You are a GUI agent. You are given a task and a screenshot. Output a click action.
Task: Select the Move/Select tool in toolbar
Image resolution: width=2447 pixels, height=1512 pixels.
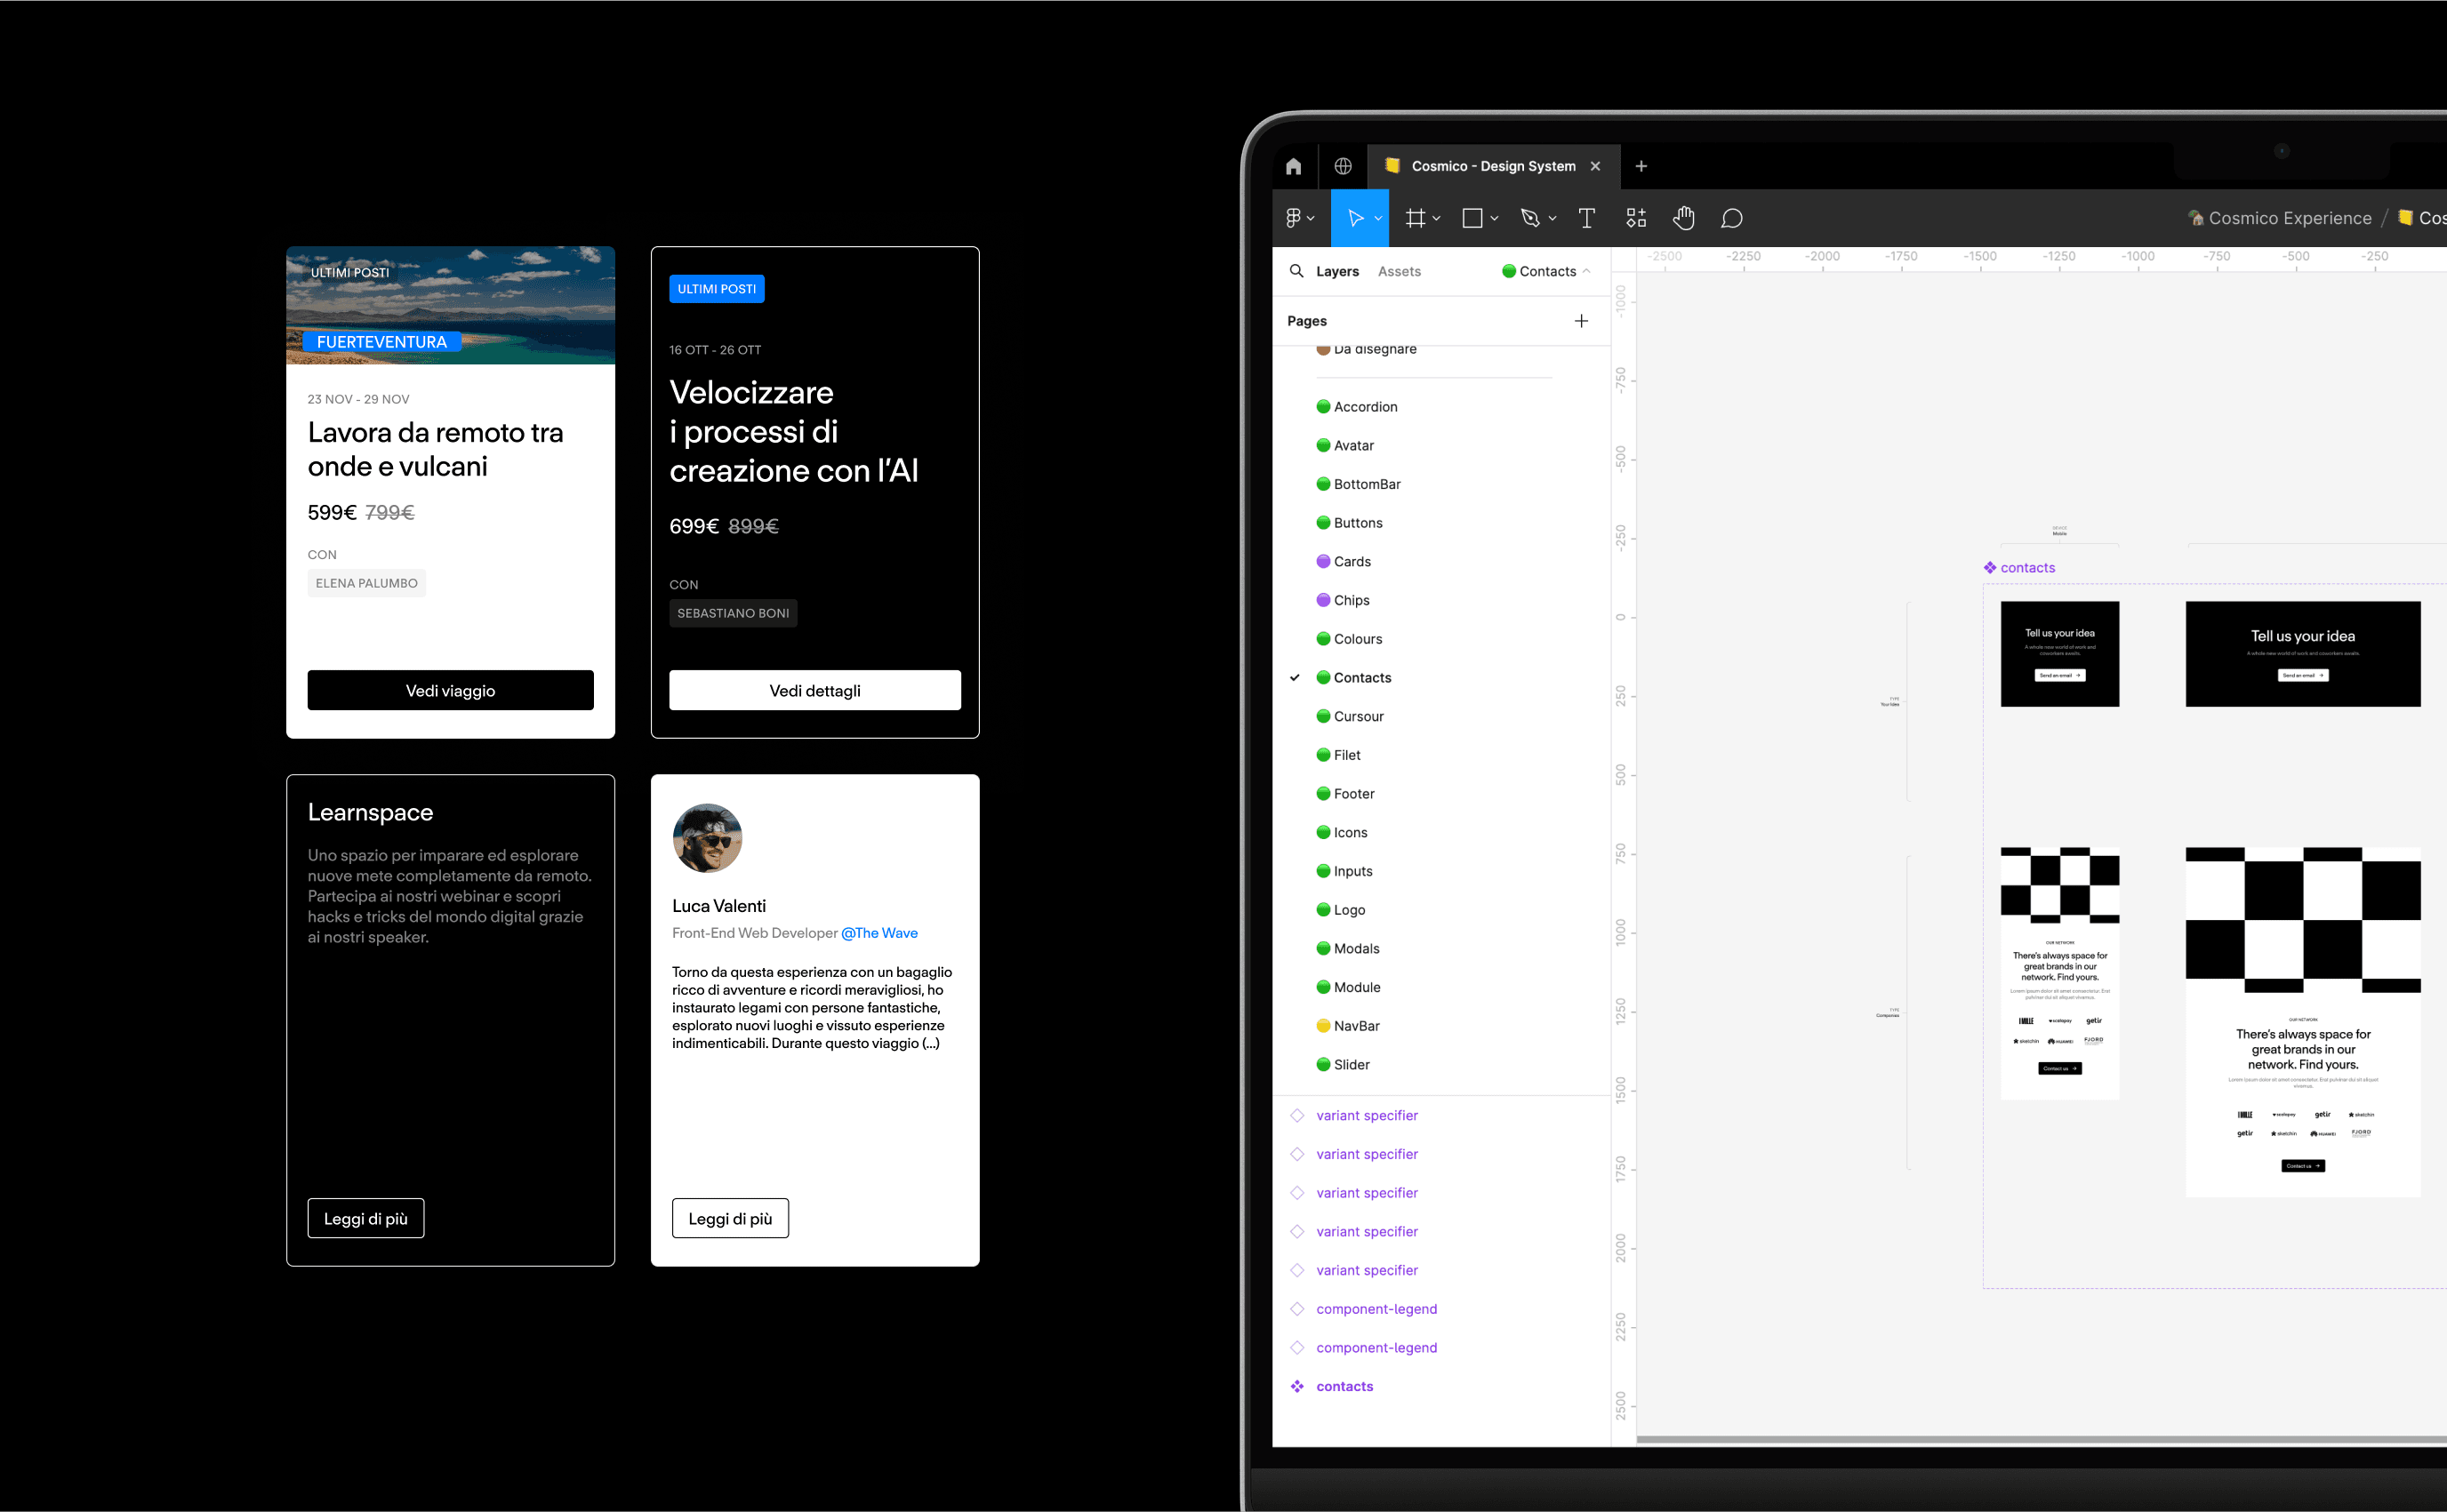(x=1360, y=217)
